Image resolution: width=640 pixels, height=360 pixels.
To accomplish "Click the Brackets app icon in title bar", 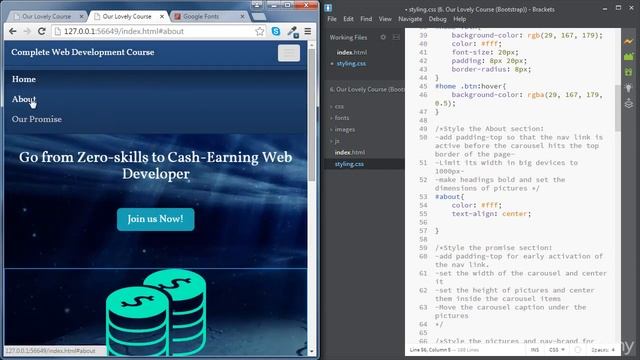I will [328, 8].
